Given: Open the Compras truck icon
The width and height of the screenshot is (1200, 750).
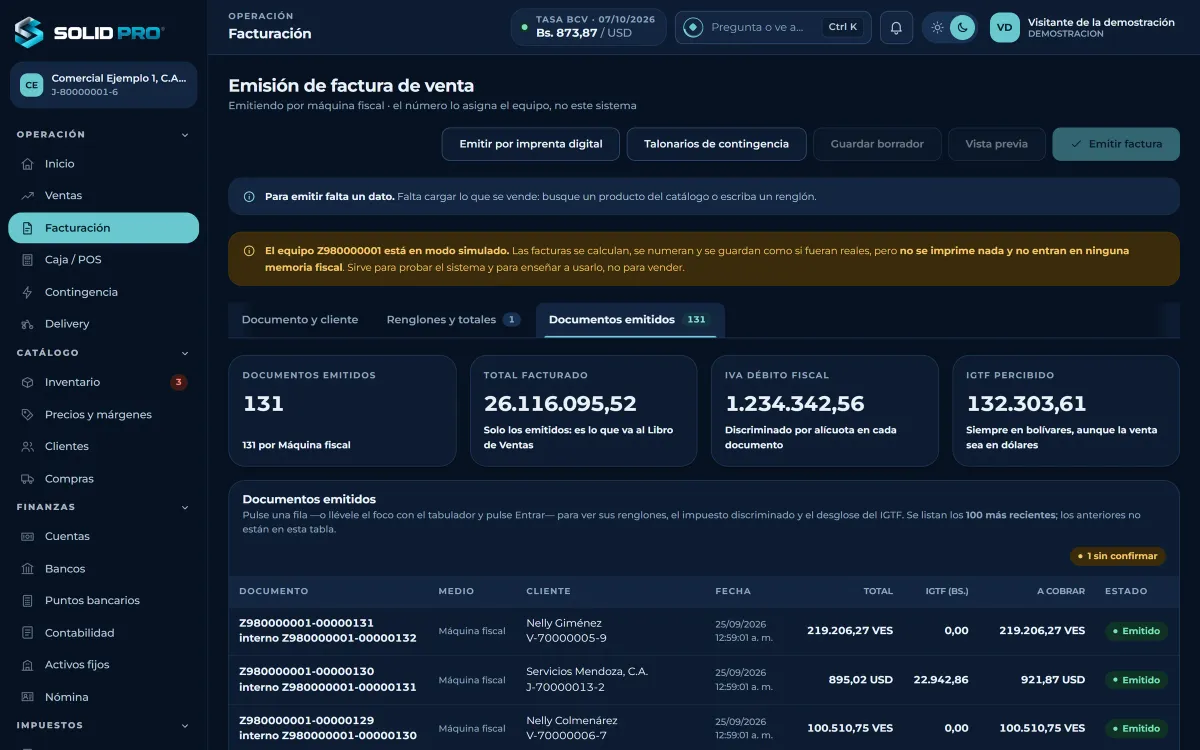Looking at the screenshot, I should click(x=27, y=479).
